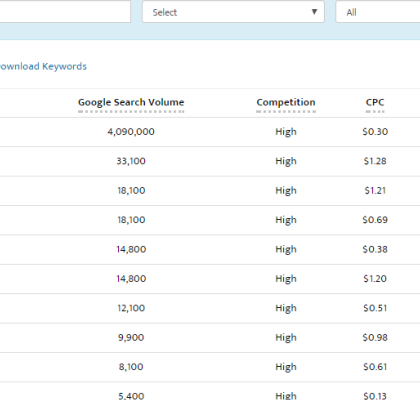Screen dimensions: 420x400
Task: Select the 5,400 search volume cell
Action: (131, 396)
